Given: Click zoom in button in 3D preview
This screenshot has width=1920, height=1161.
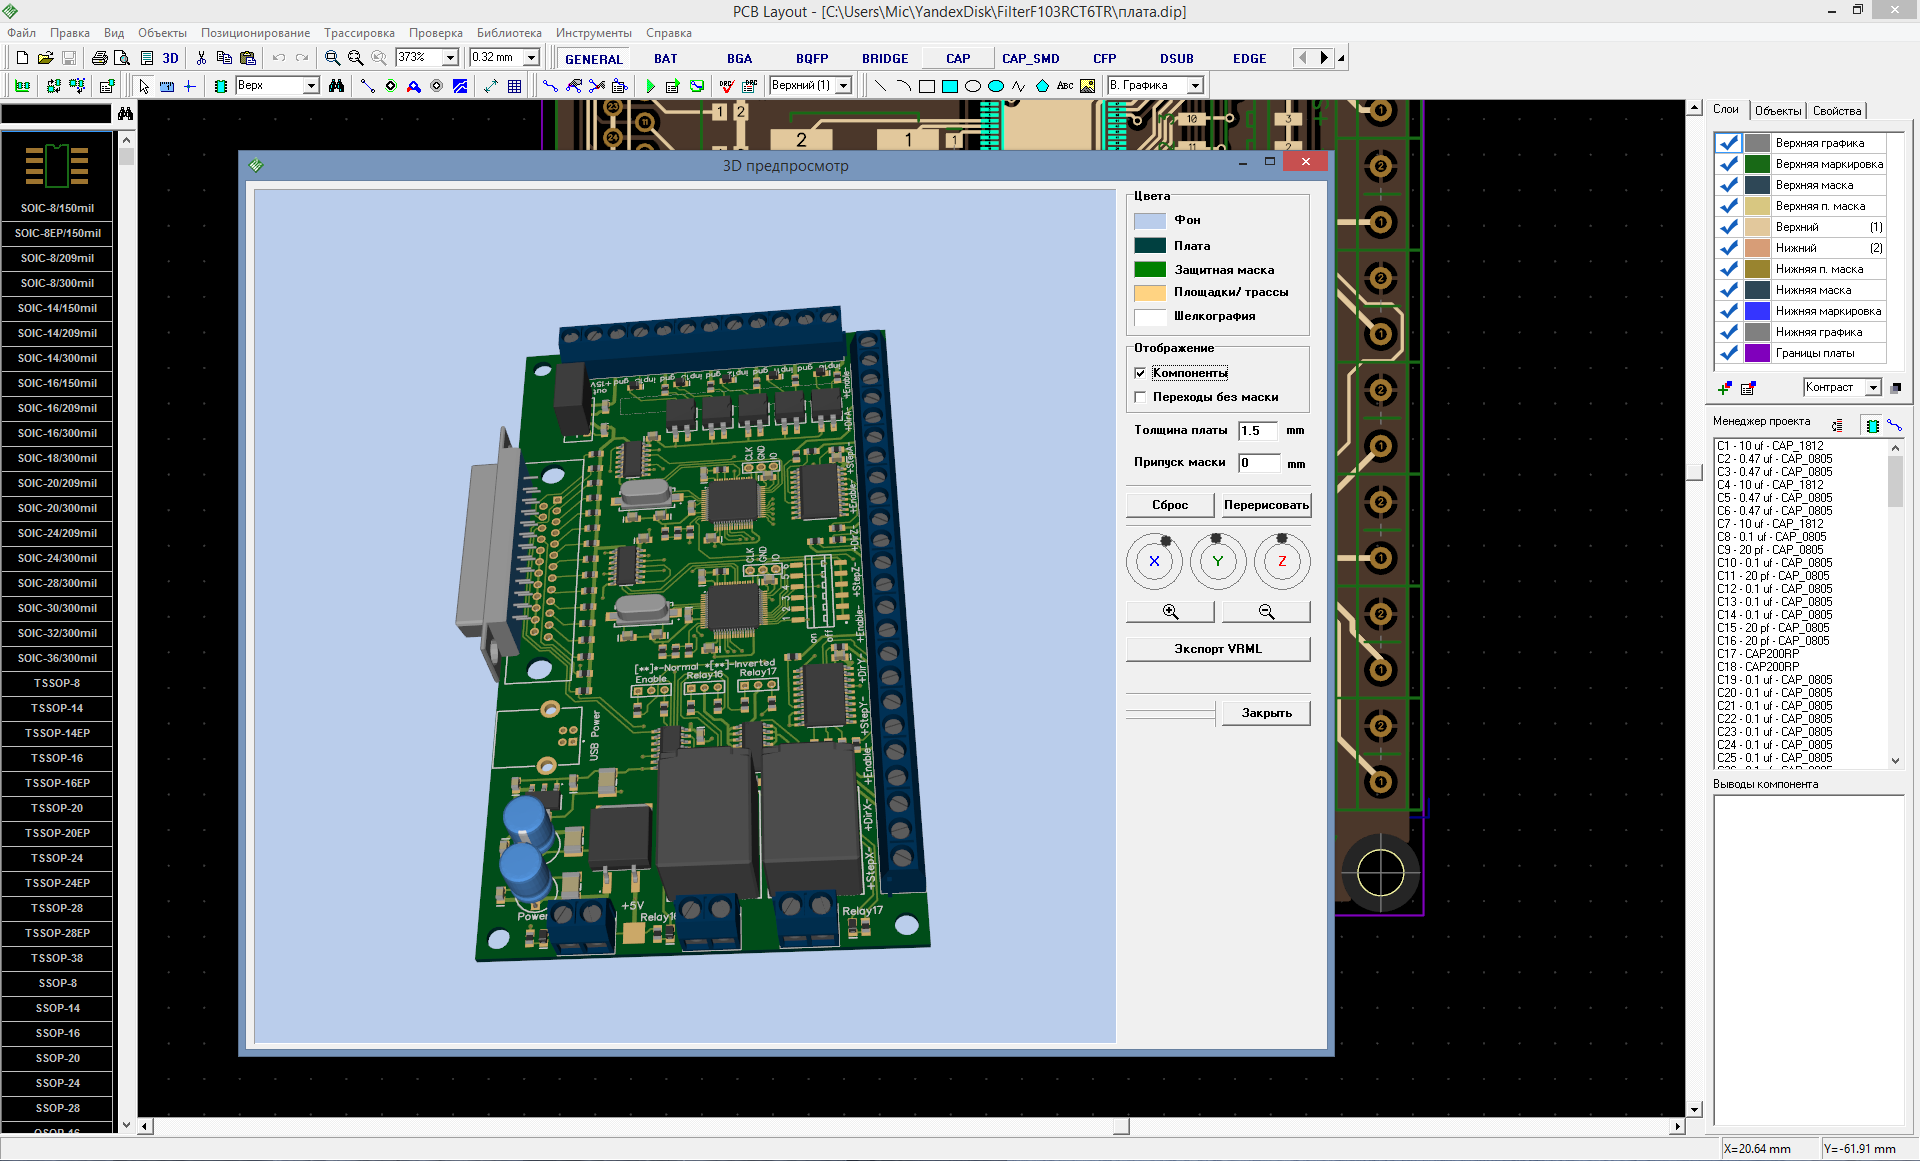Looking at the screenshot, I should point(1170,612).
